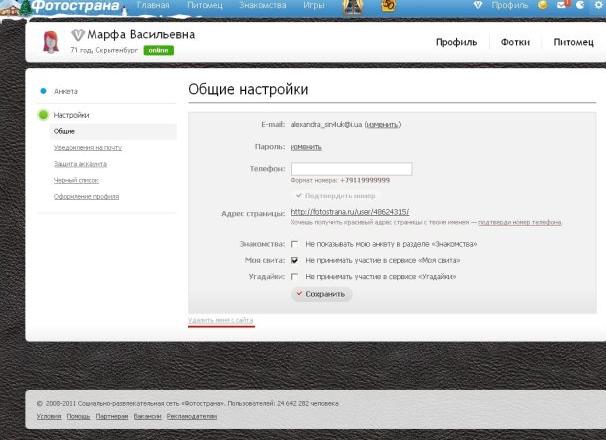Image resolution: width=606 pixels, height=440 pixels.
Task: Open the Главная menu item
Action: [x=153, y=5]
